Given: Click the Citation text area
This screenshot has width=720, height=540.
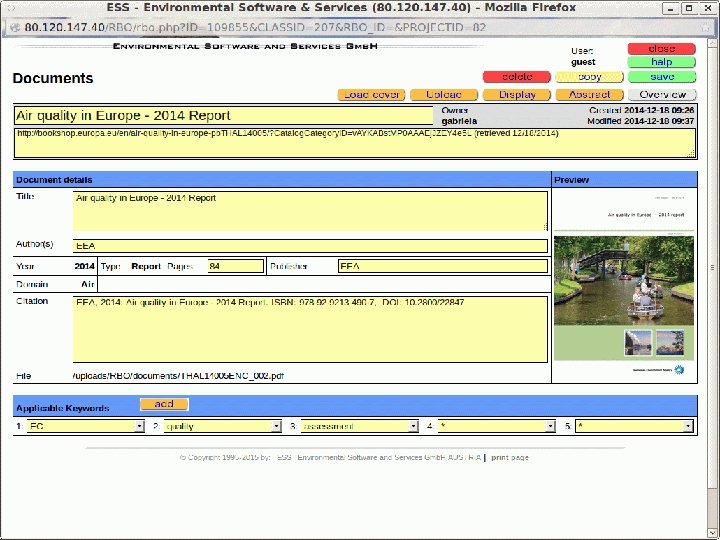Looking at the screenshot, I should [x=310, y=329].
